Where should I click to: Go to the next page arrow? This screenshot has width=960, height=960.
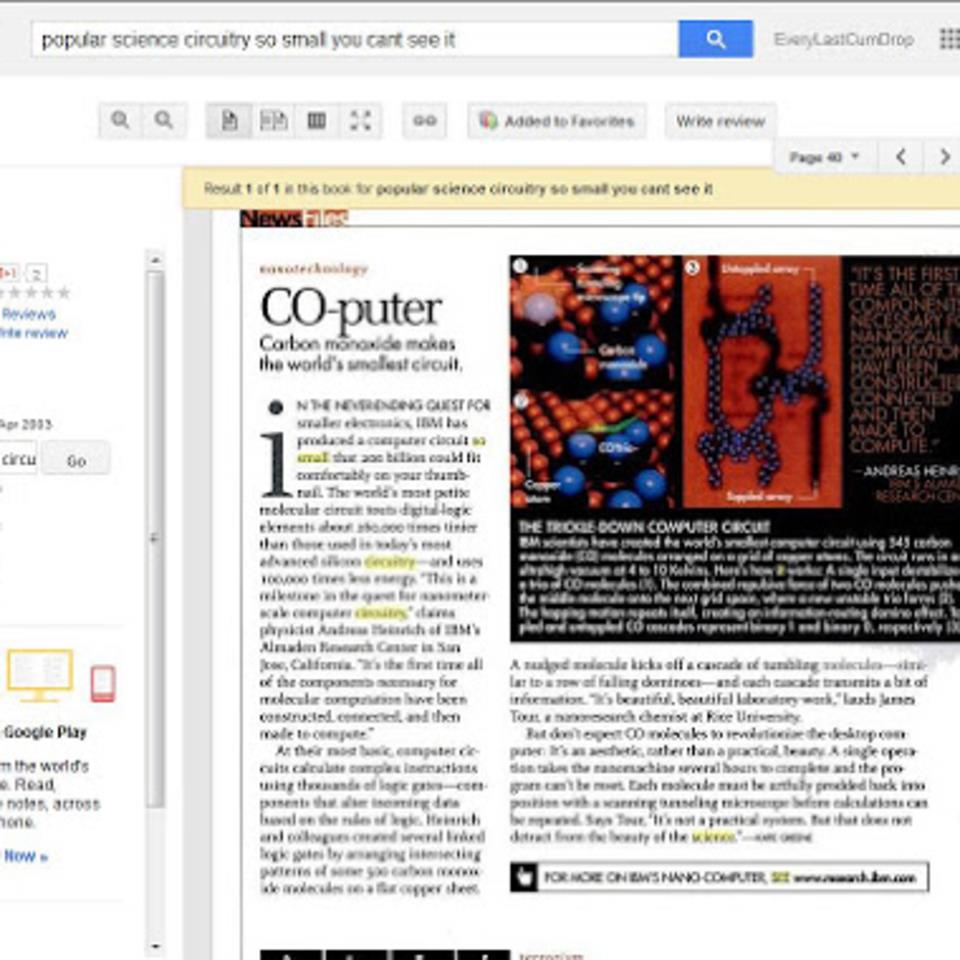pos(943,157)
